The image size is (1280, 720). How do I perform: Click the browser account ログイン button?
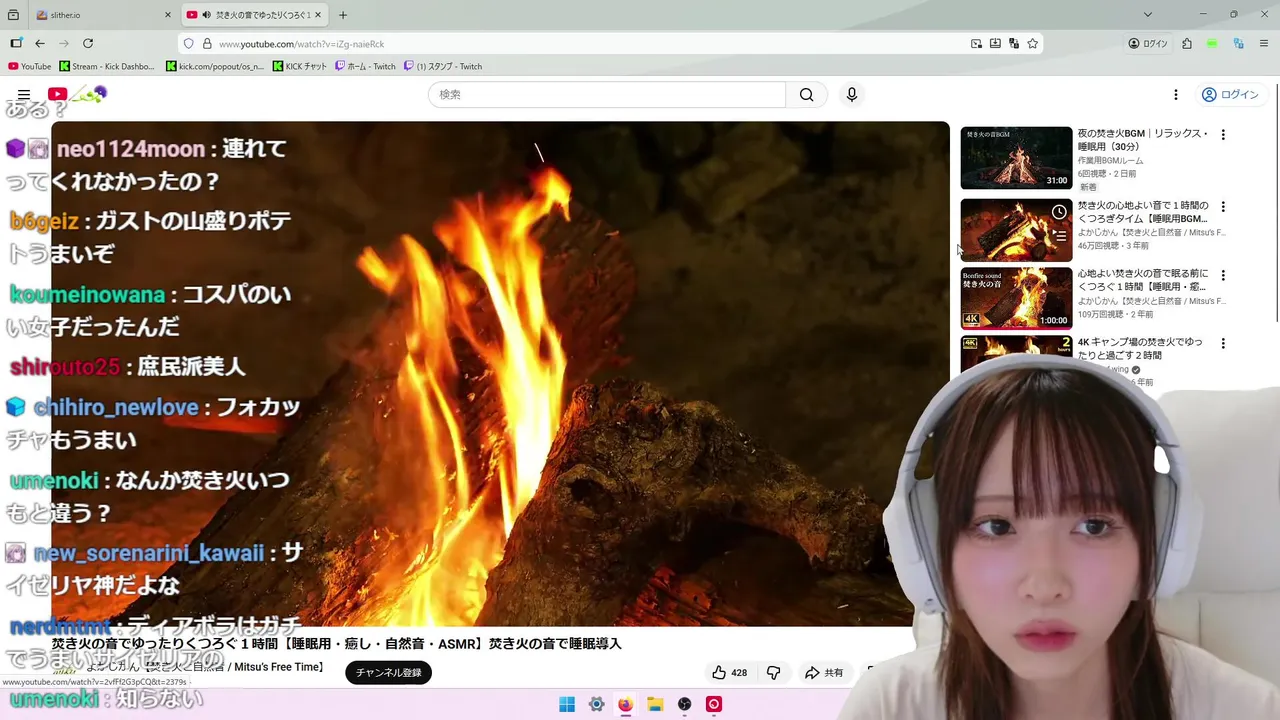click(1148, 43)
